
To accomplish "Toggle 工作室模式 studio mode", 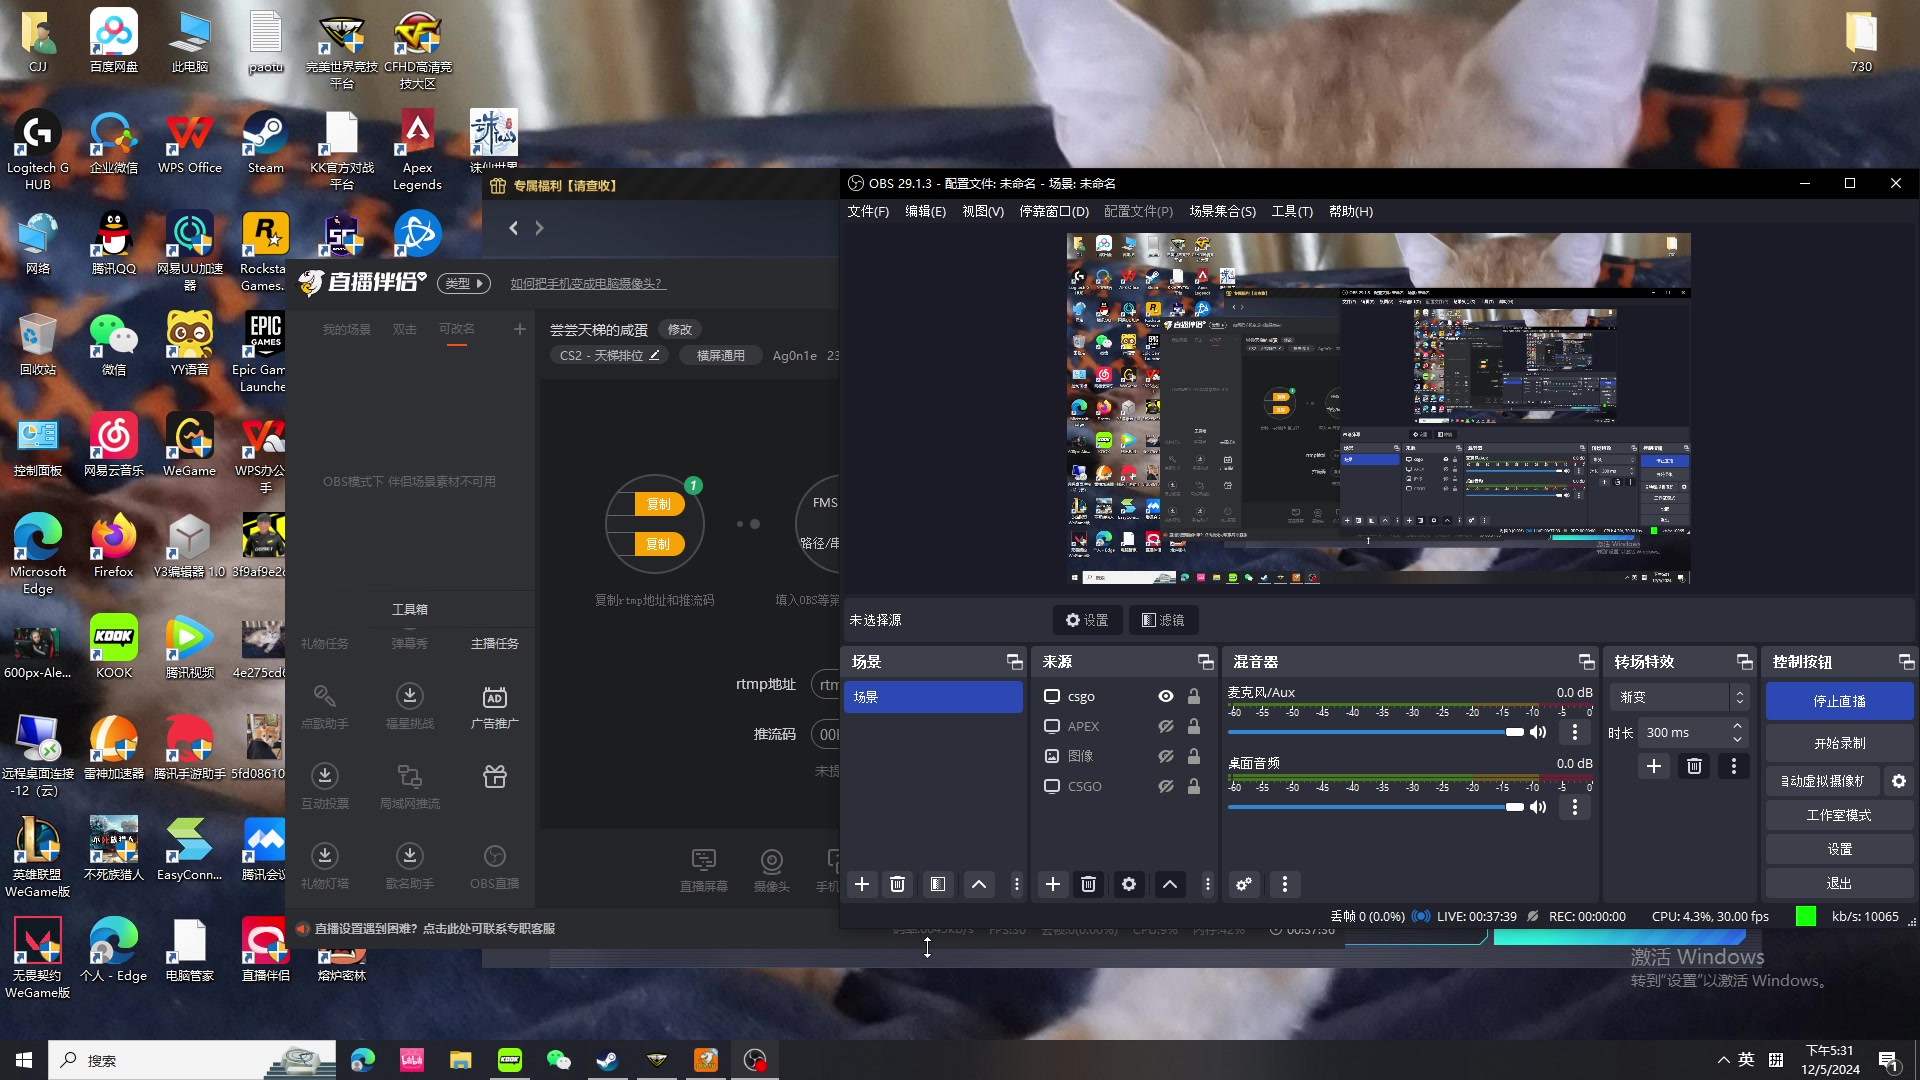I will pos(1839,815).
